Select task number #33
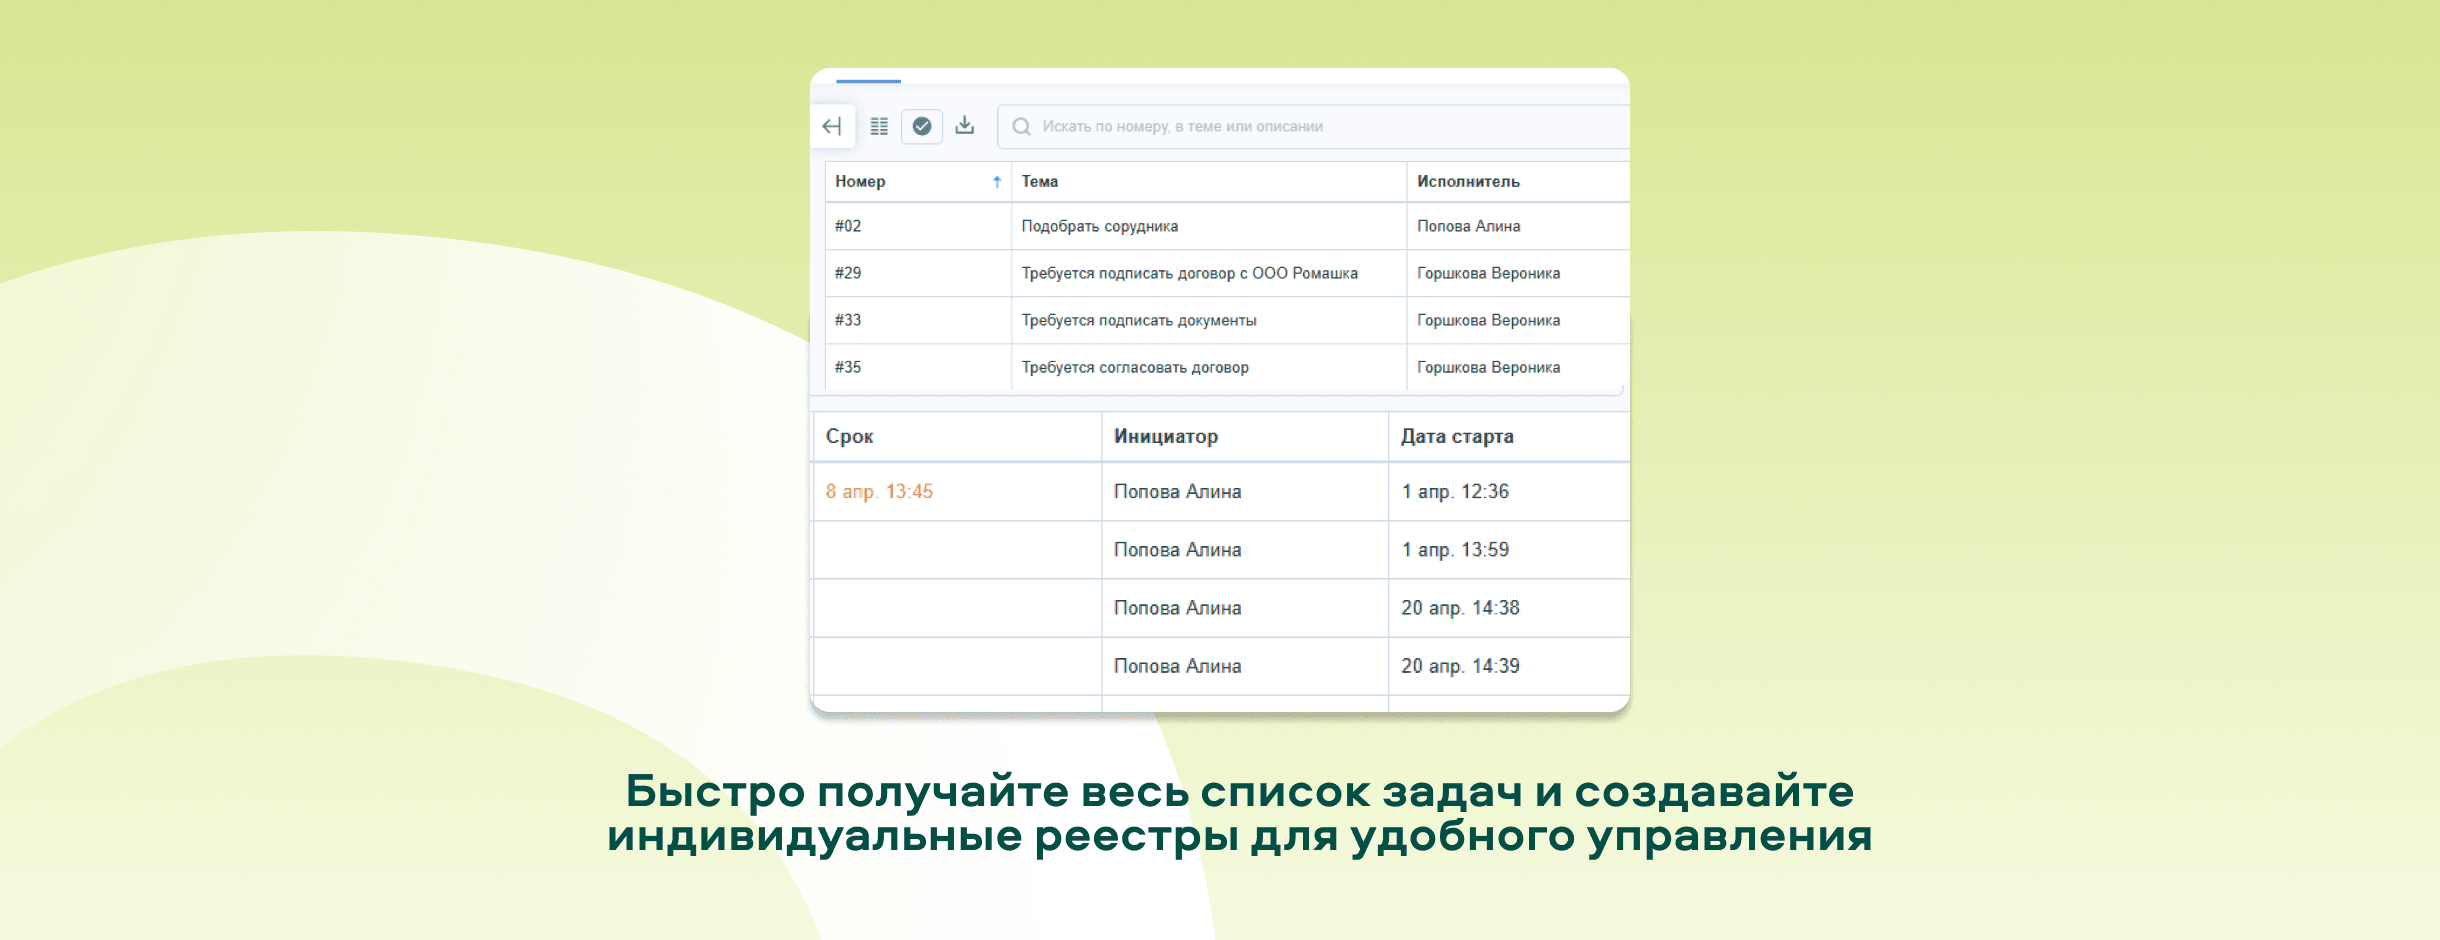 [848, 320]
